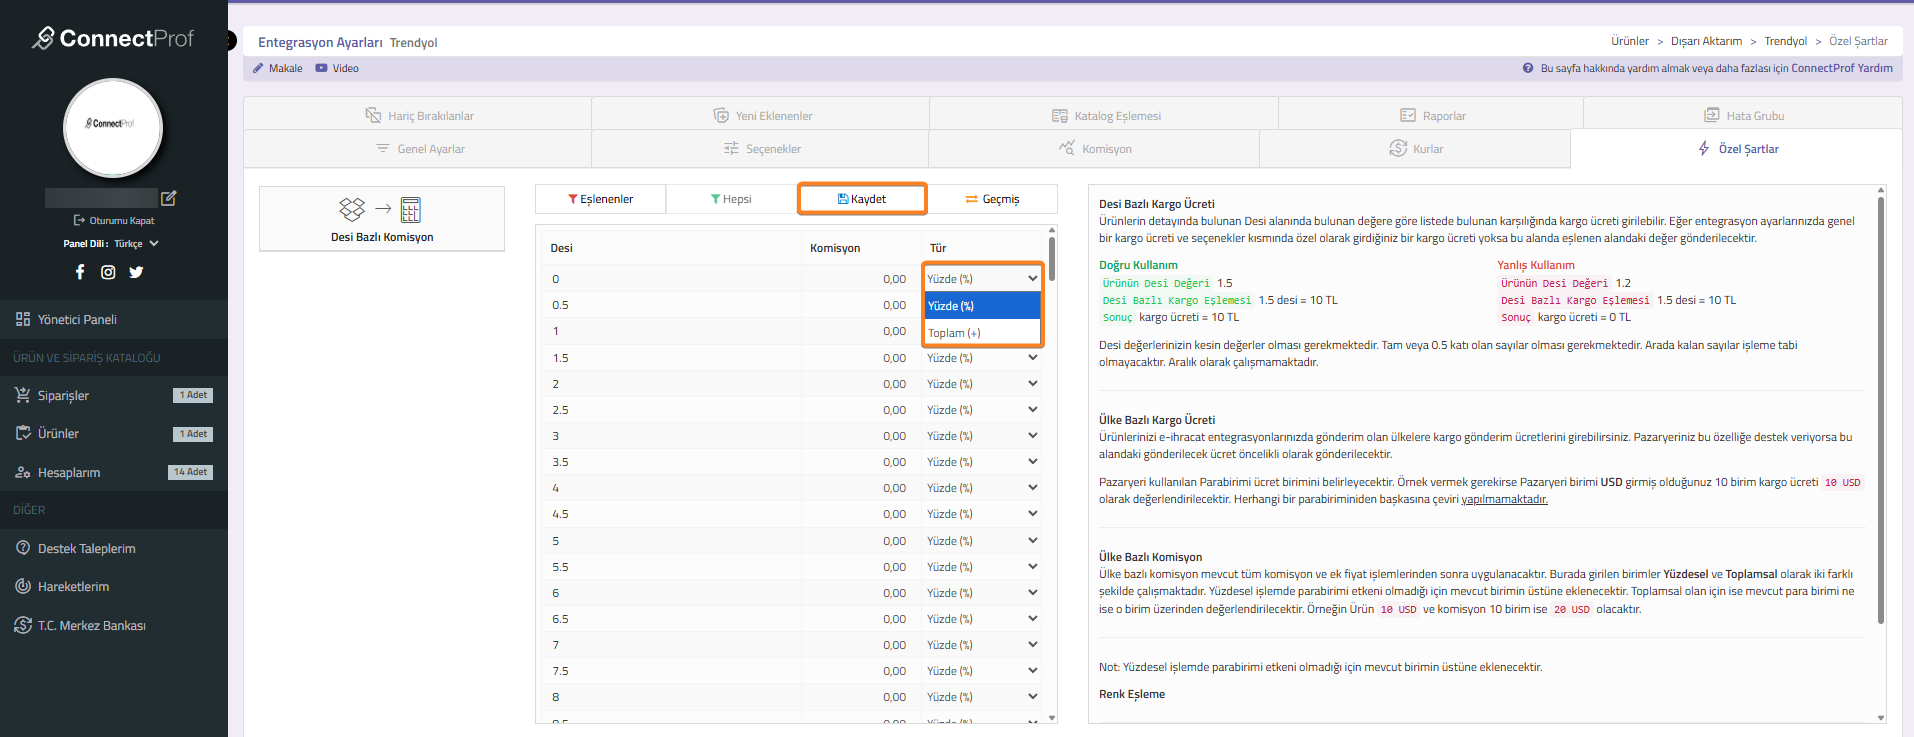Image resolution: width=1914 pixels, height=737 pixels.
Task: Open Makale article link
Action: coord(278,68)
